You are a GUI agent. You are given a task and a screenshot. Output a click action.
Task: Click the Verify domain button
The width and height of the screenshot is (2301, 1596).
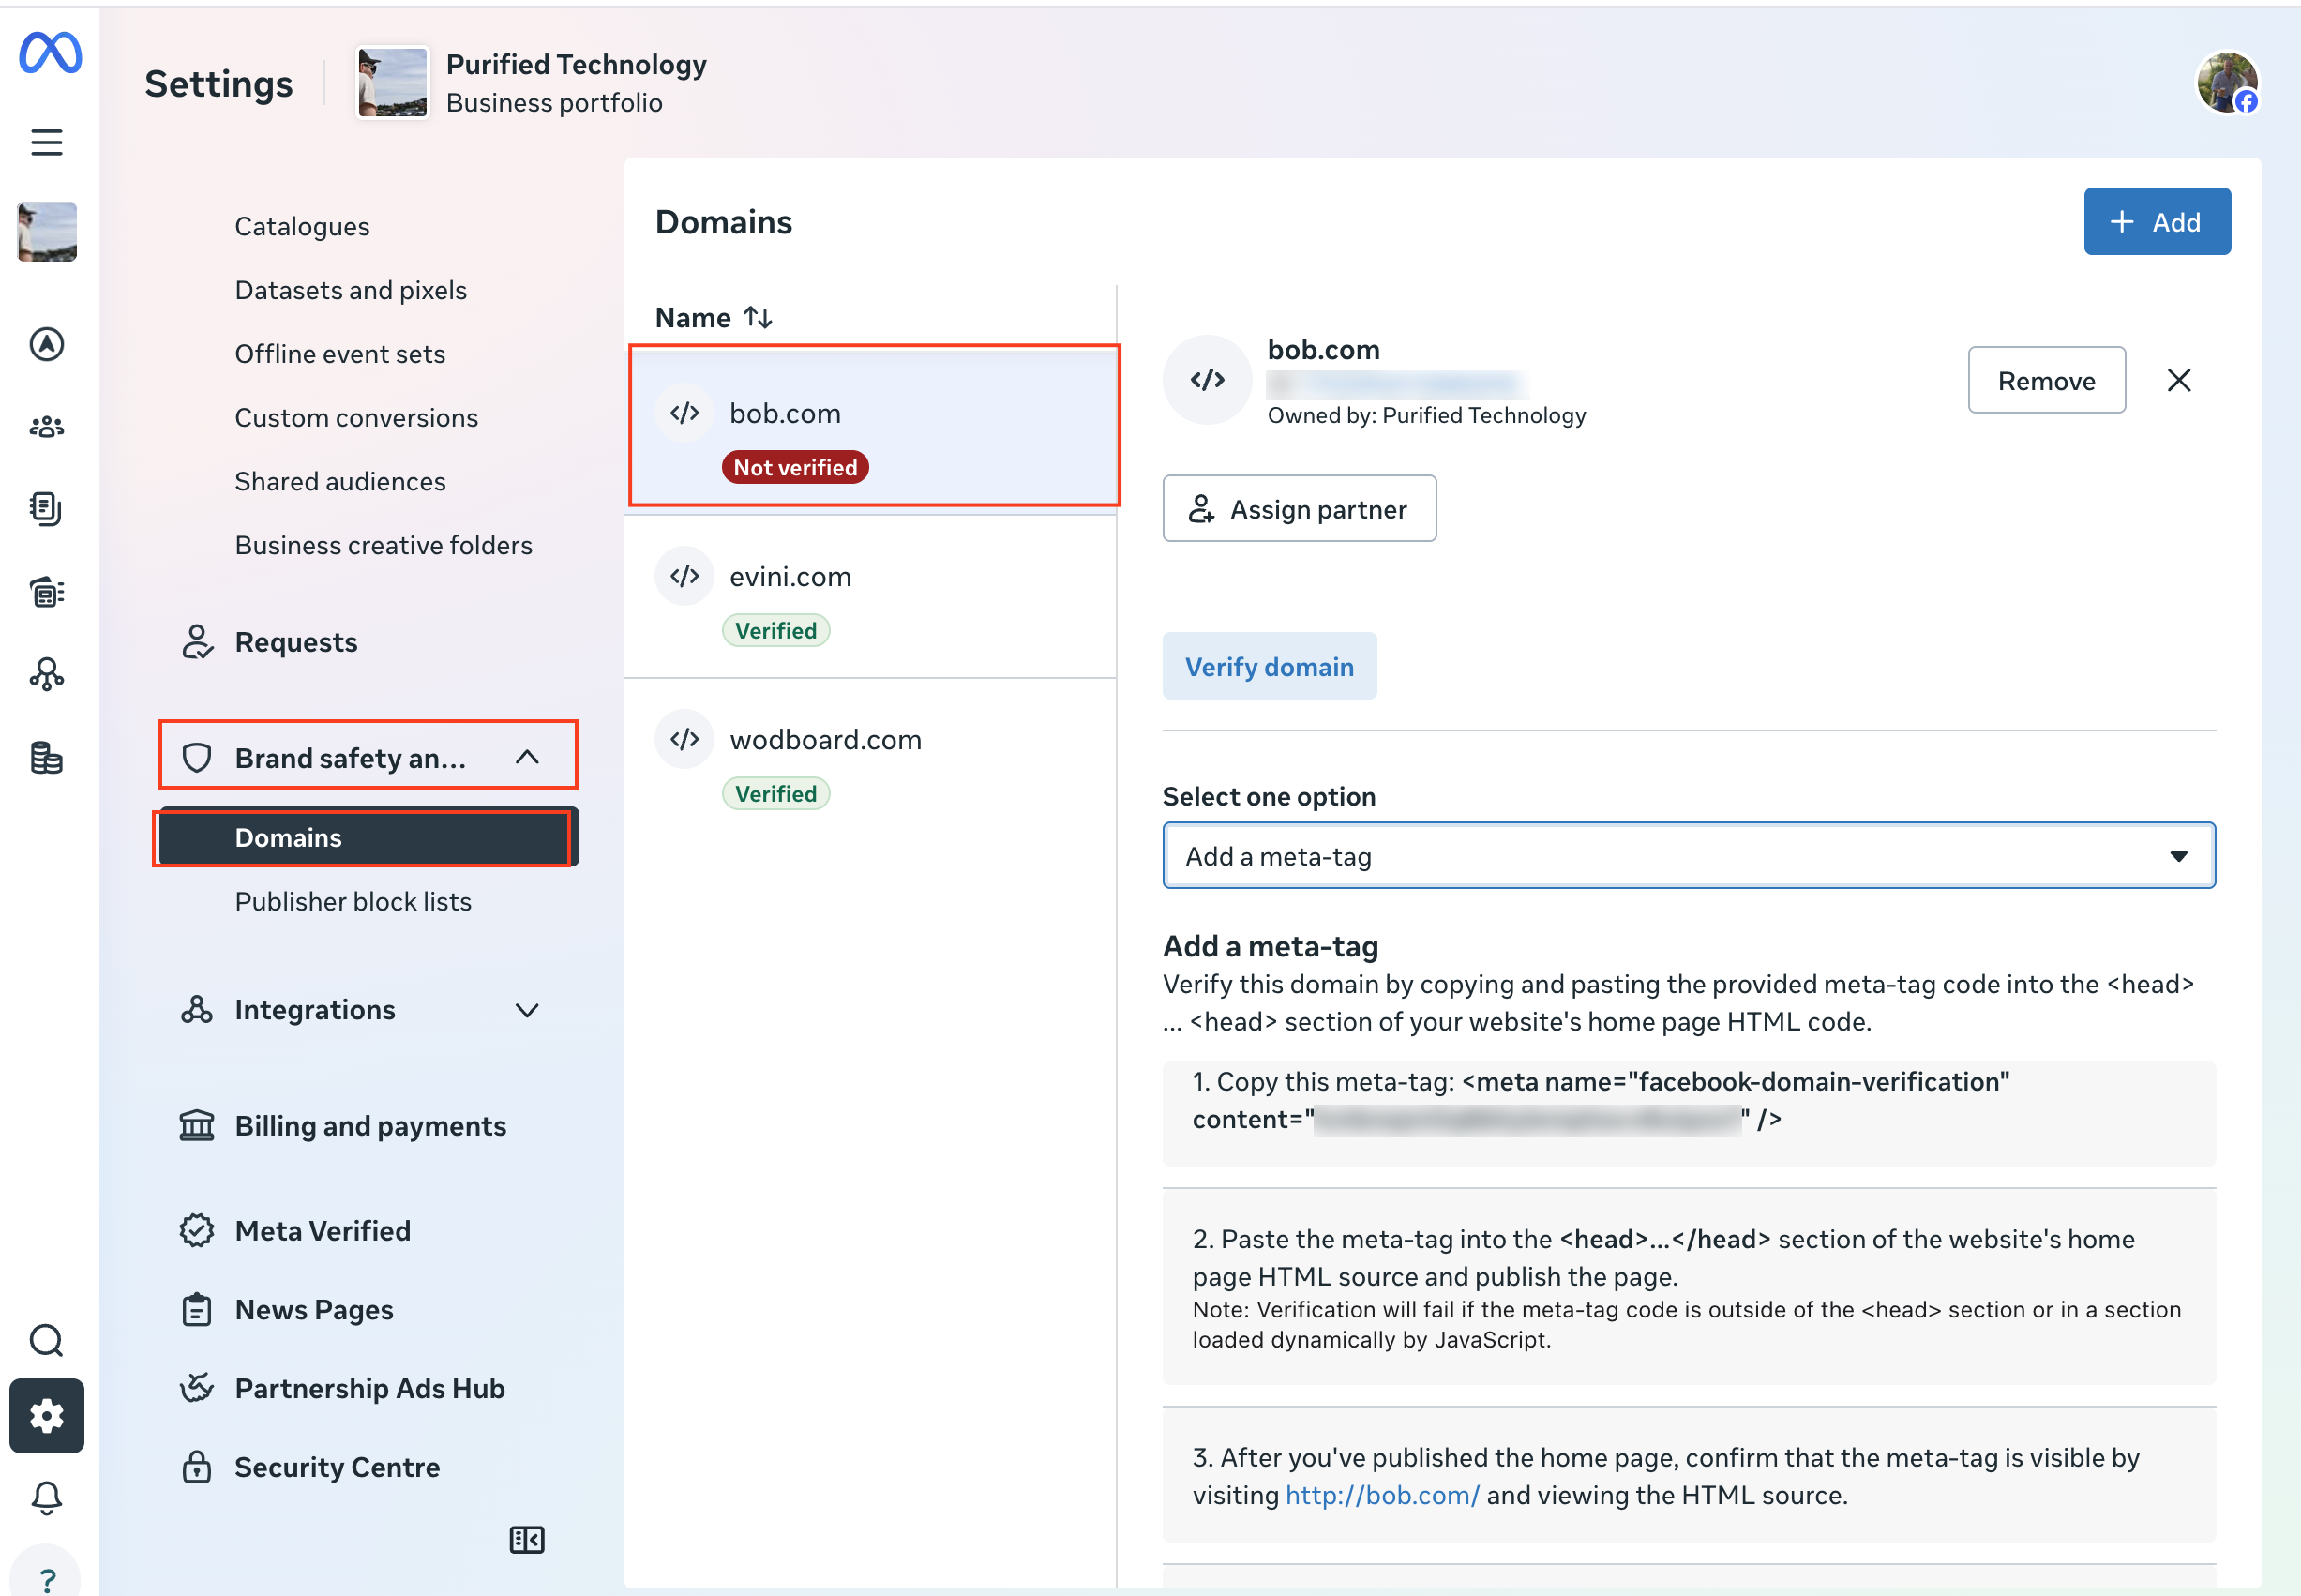click(x=1270, y=666)
